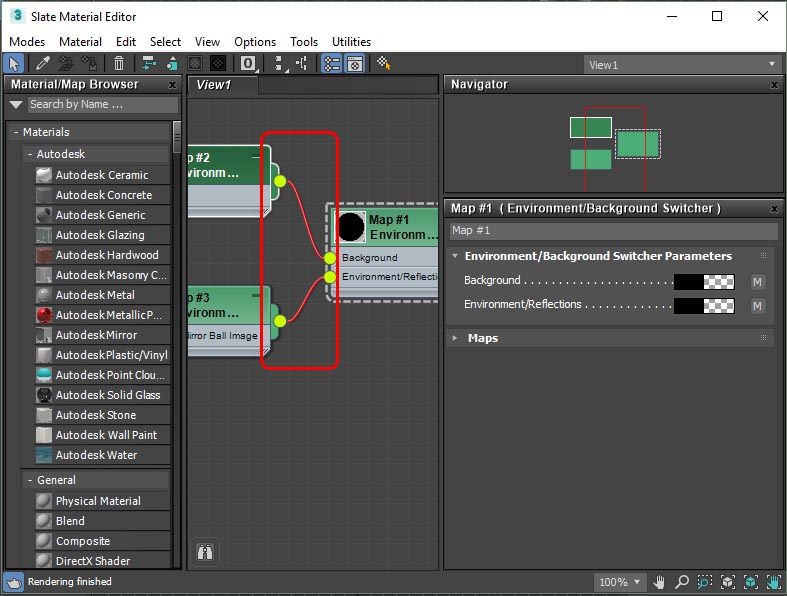Close the Map #1 parameter editor panel
787x596 pixels.
(774, 208)
